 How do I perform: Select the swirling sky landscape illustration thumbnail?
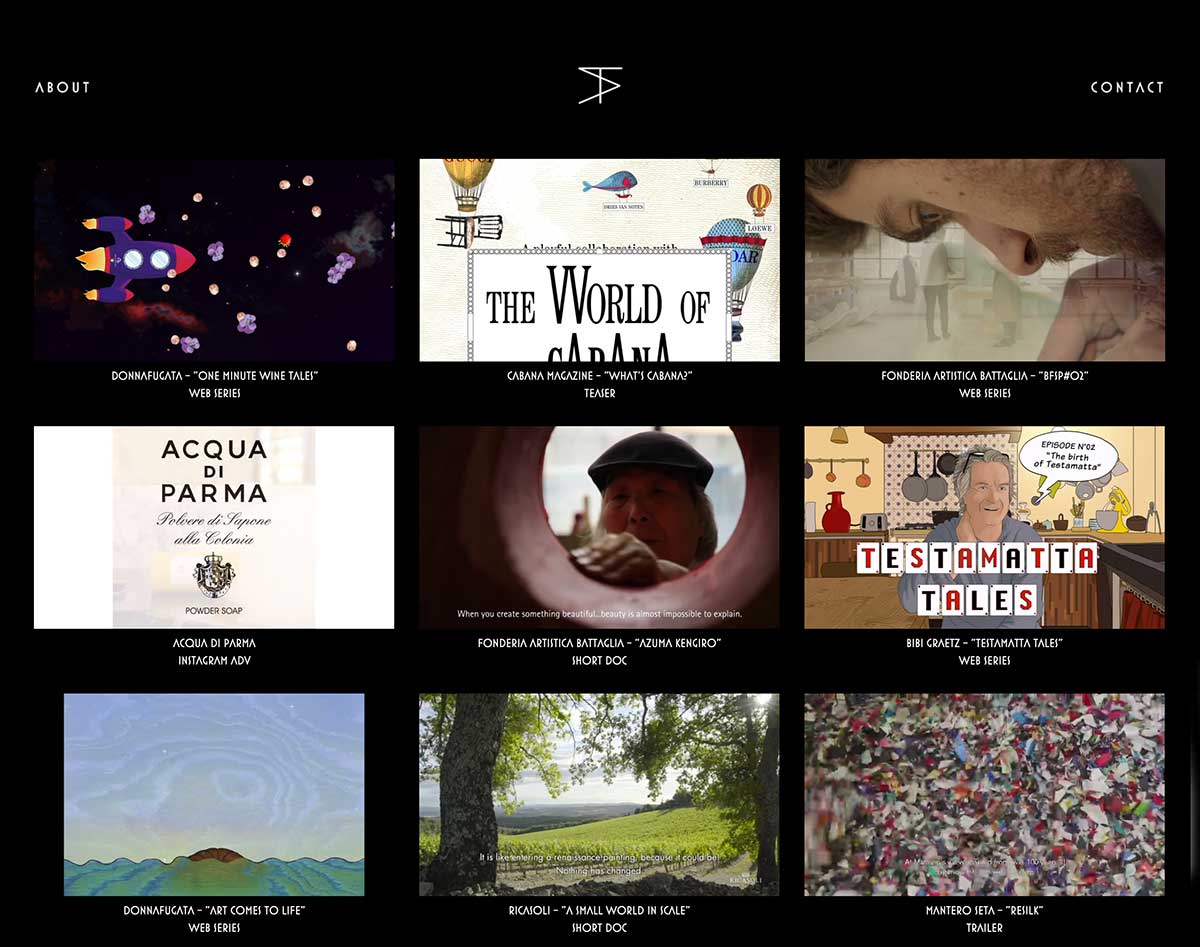214,794
